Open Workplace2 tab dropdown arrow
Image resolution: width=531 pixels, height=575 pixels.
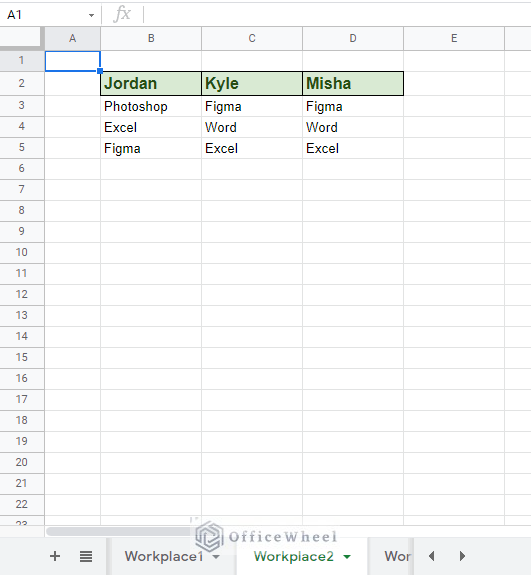coord(347,557)
